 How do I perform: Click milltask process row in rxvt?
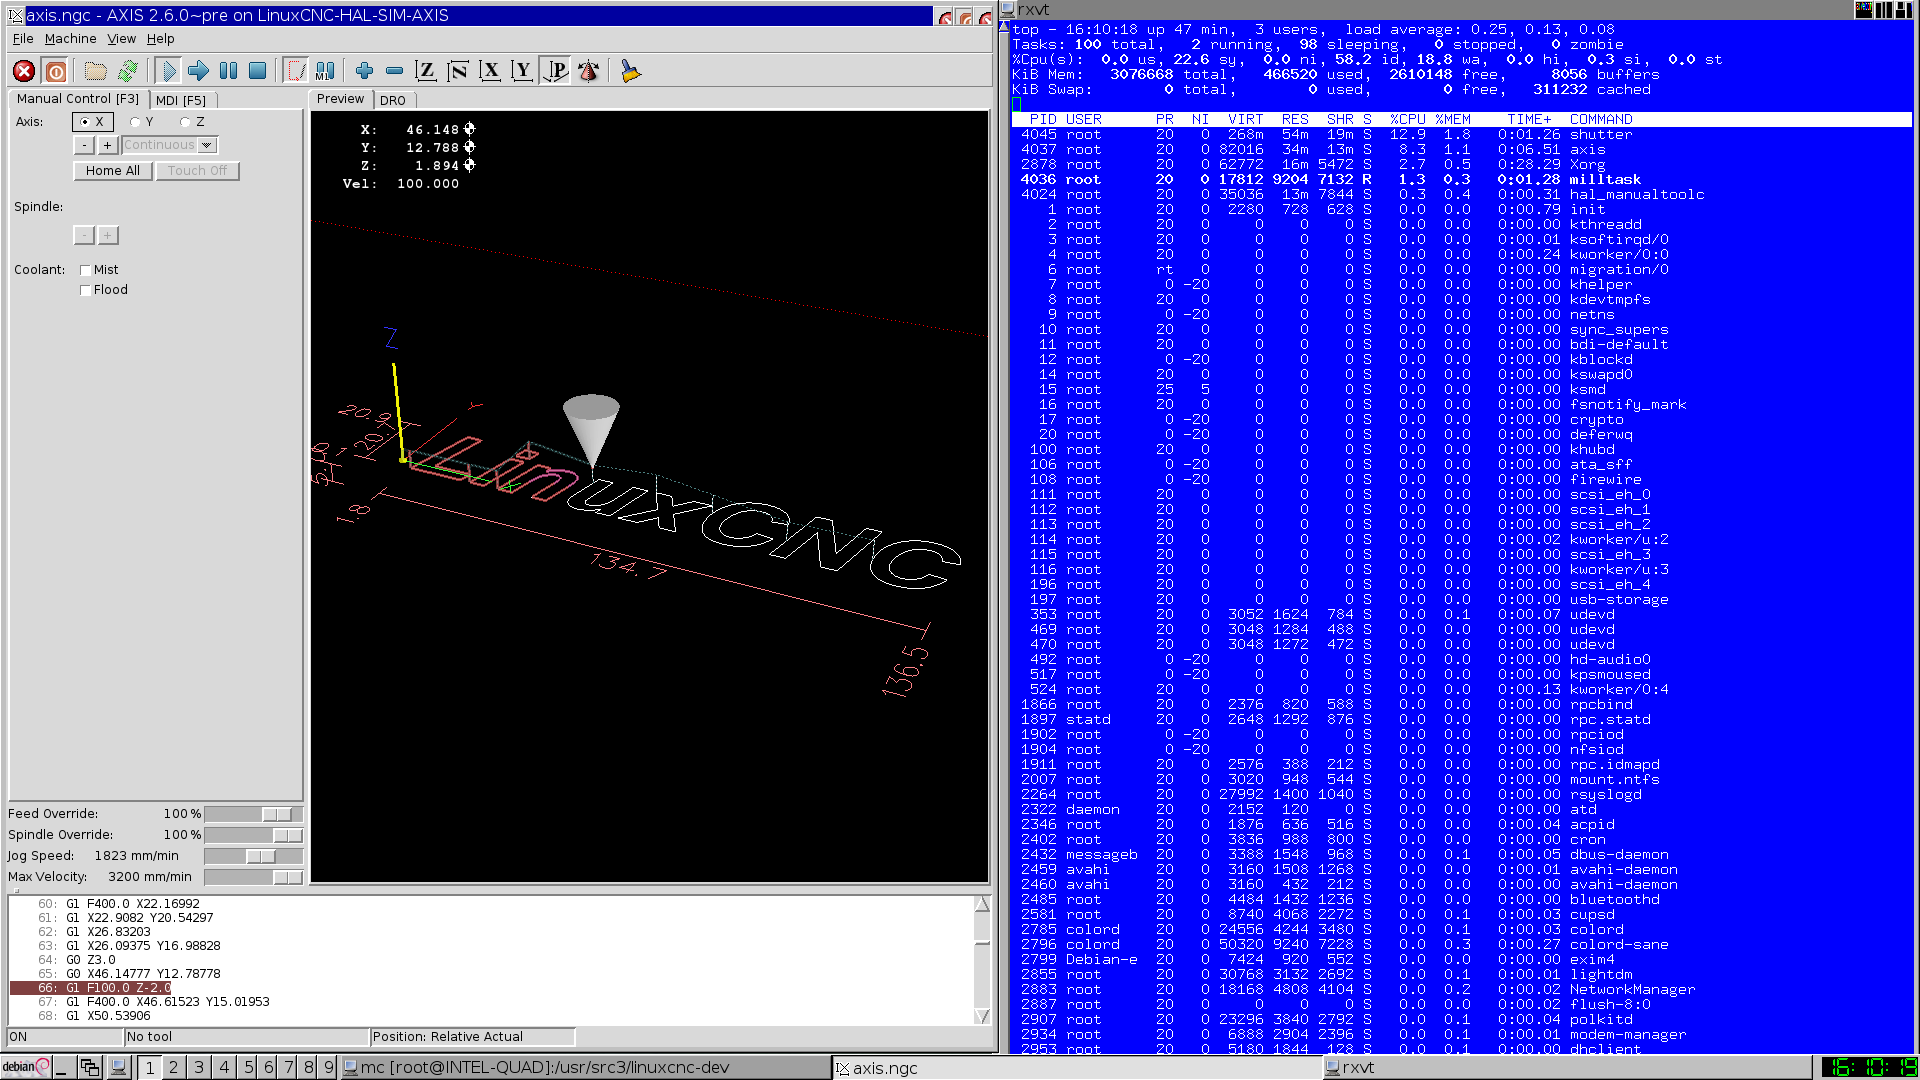[1461, 180]
